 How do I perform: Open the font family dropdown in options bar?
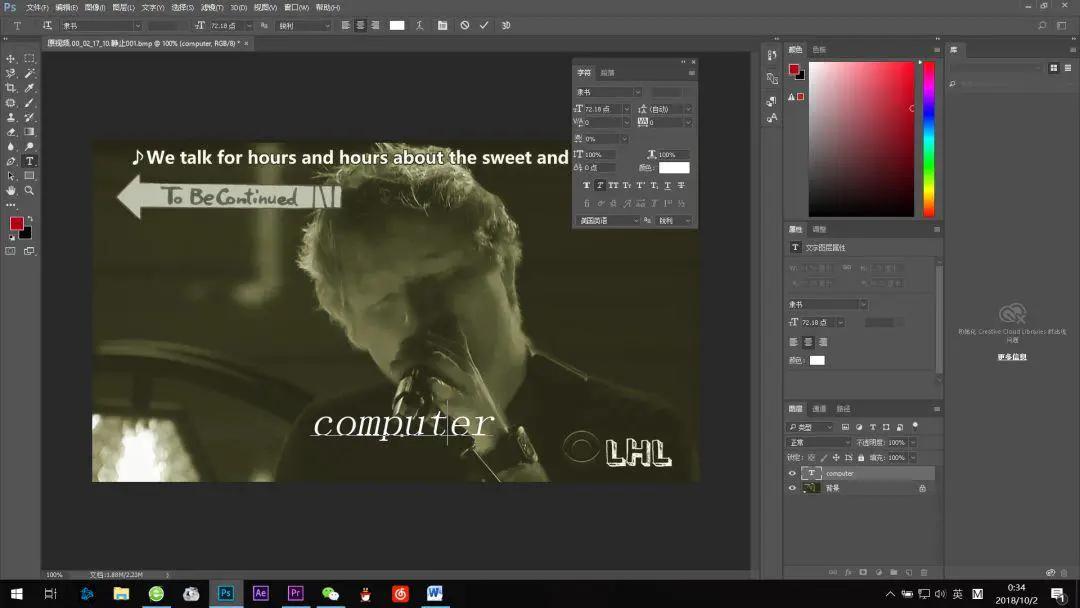click(x=100, y=25)
